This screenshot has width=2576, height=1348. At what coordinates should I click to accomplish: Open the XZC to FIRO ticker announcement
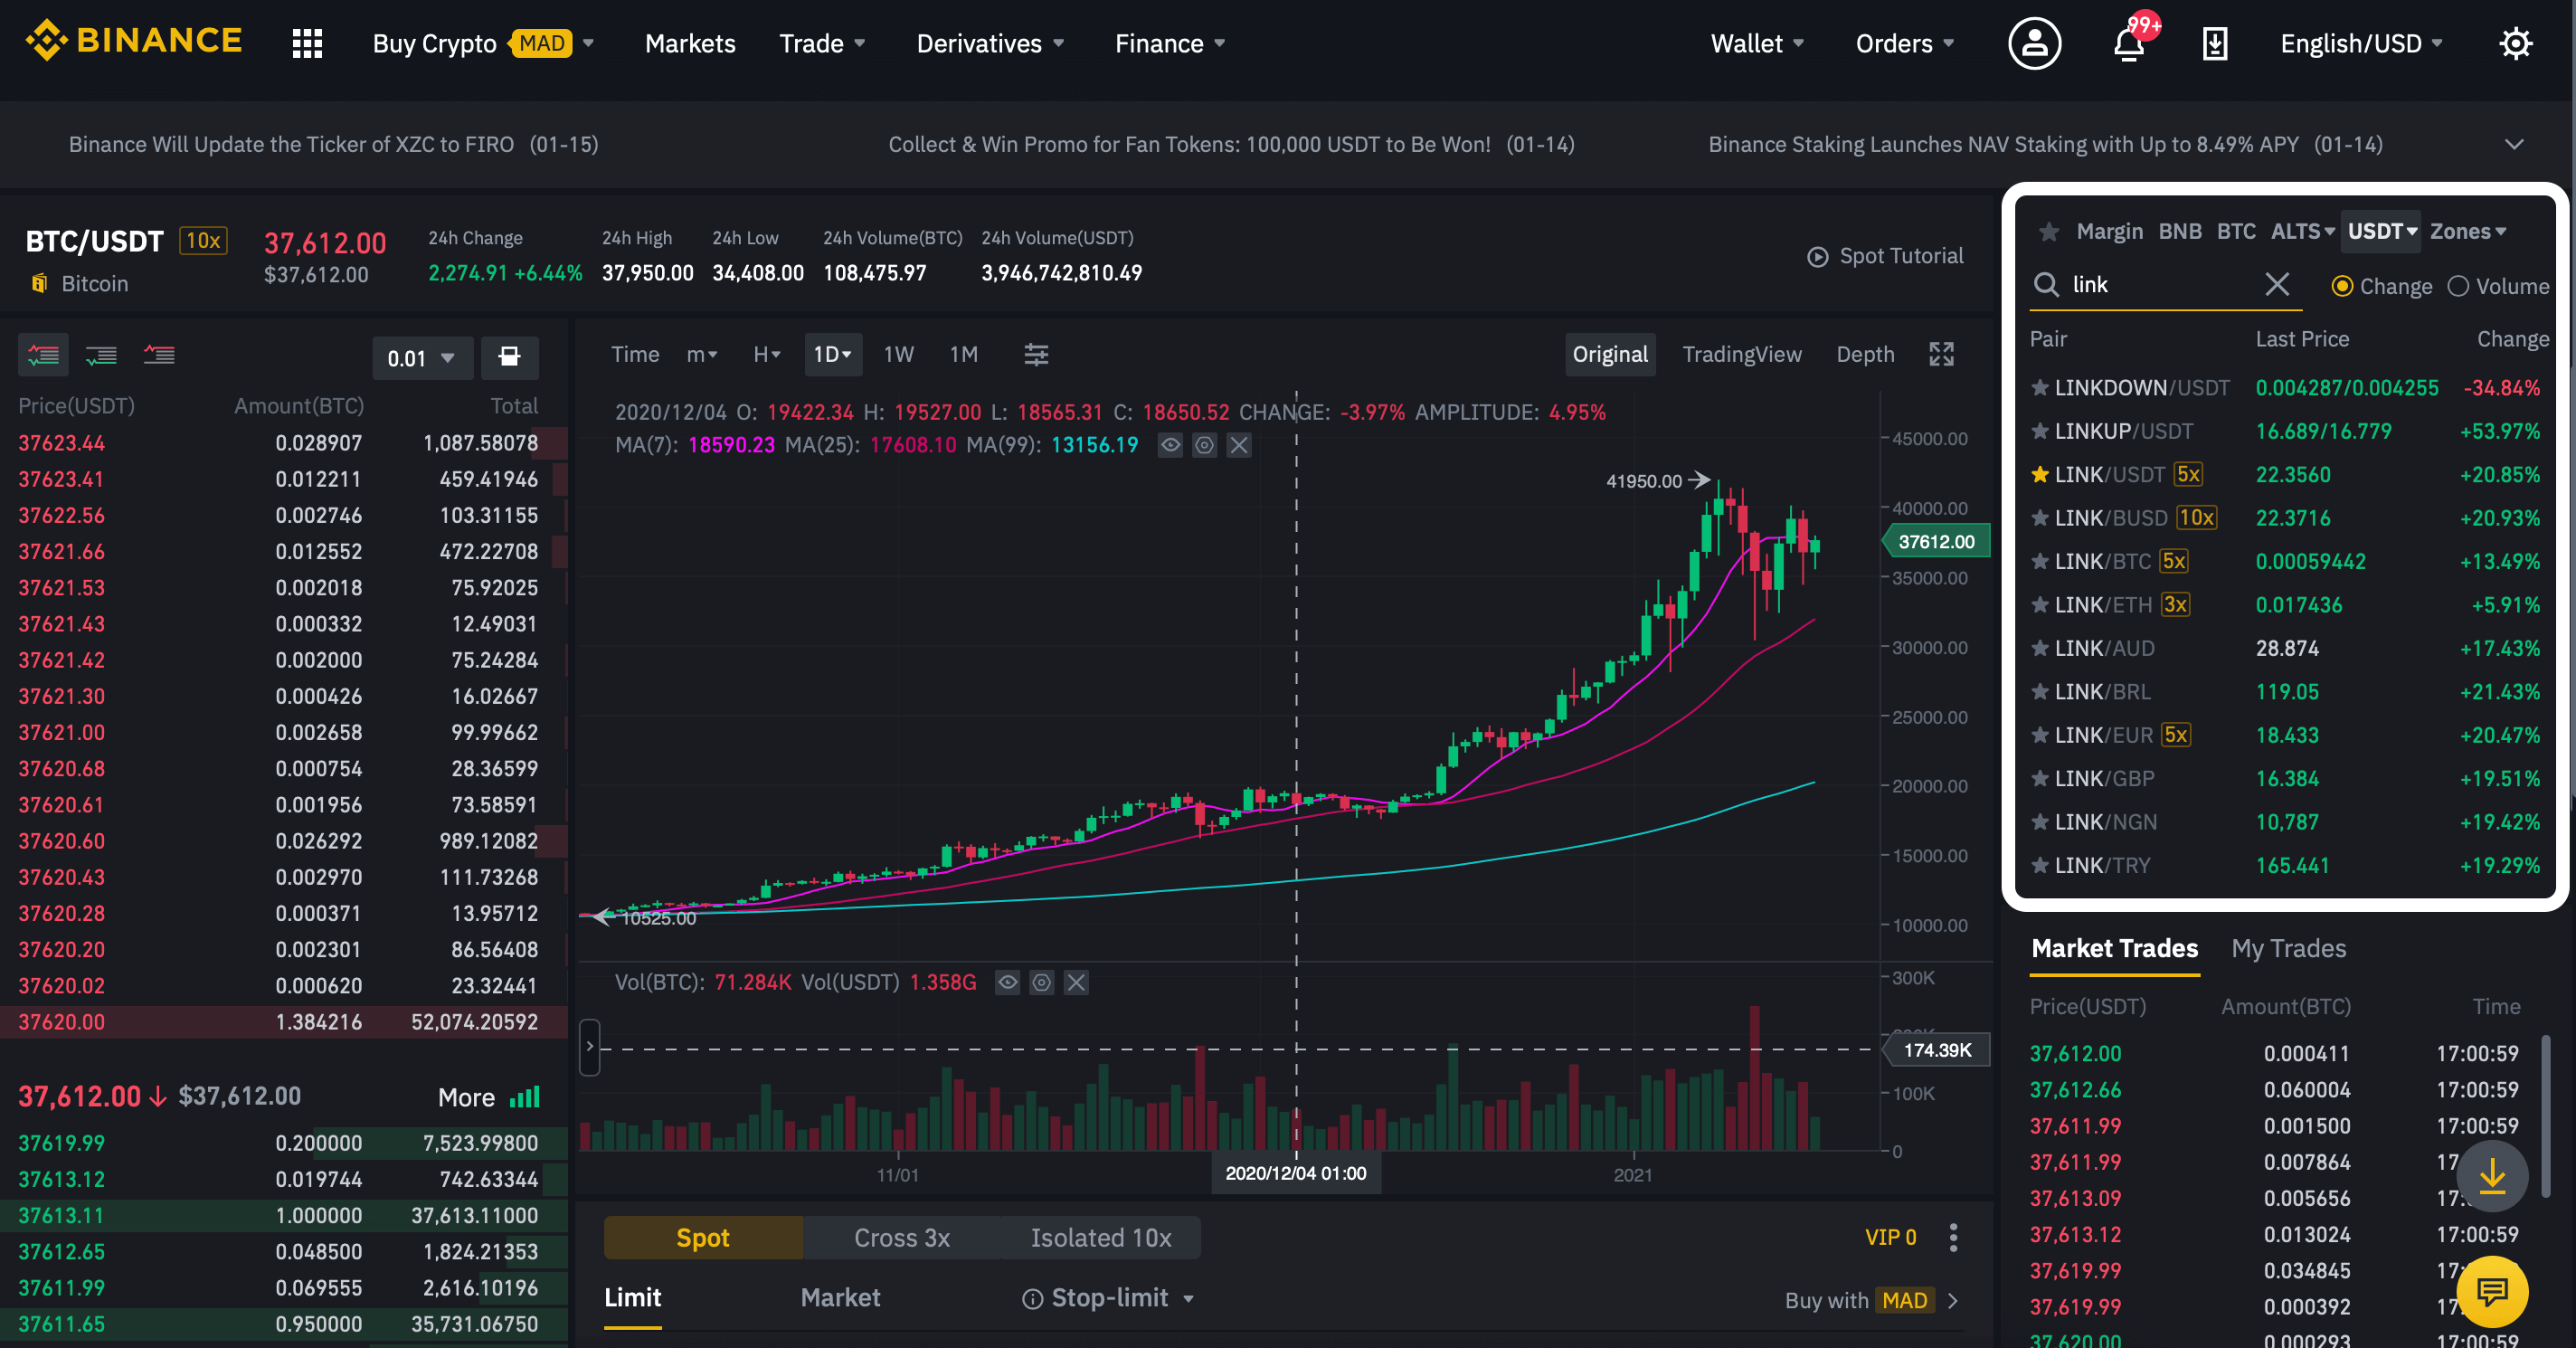(333, 144)
